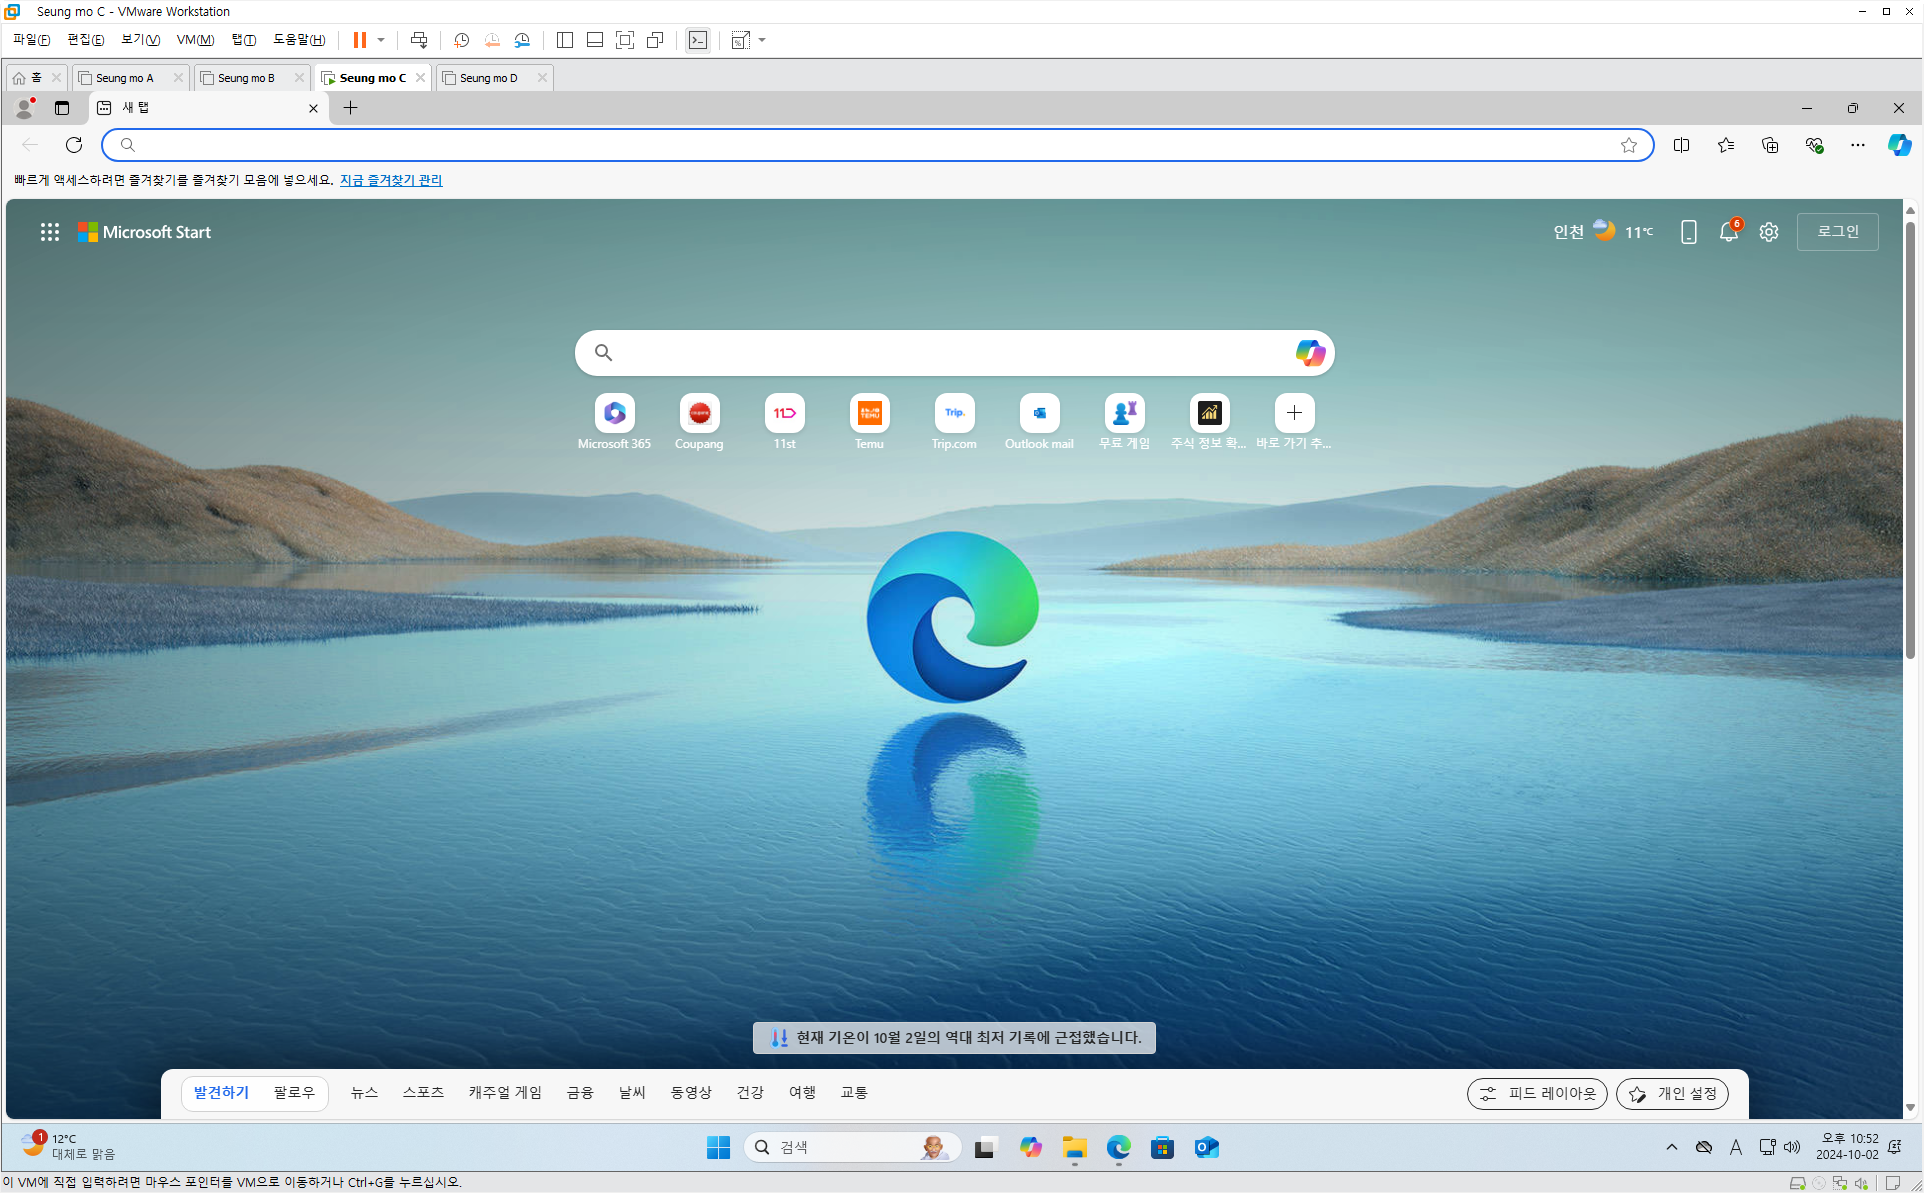The image size is (1924, 1193).
Task: Open Microsoft Start app launcher grid
Action: click(x=49, y=232)
